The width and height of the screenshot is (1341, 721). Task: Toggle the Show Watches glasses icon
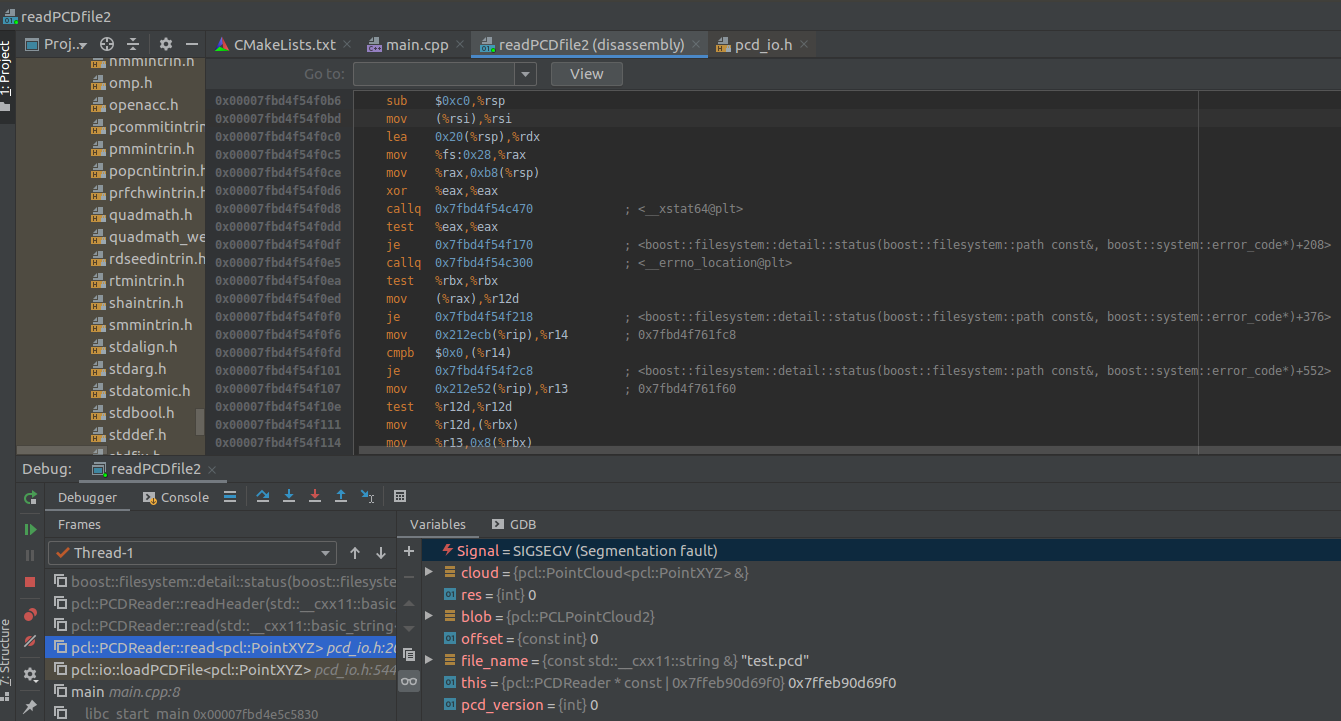point(408,681)
